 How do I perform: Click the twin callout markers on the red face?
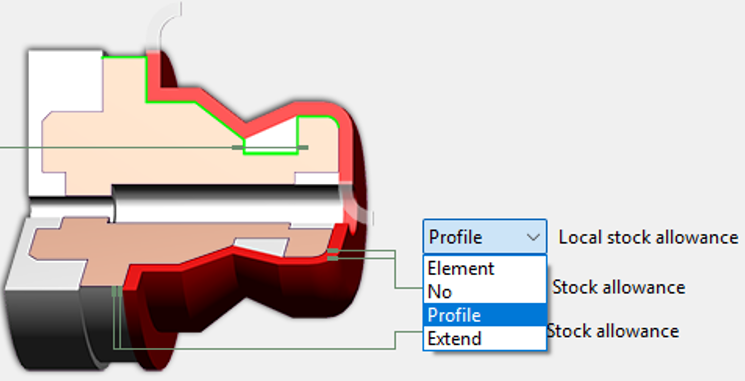click(333, 254)
